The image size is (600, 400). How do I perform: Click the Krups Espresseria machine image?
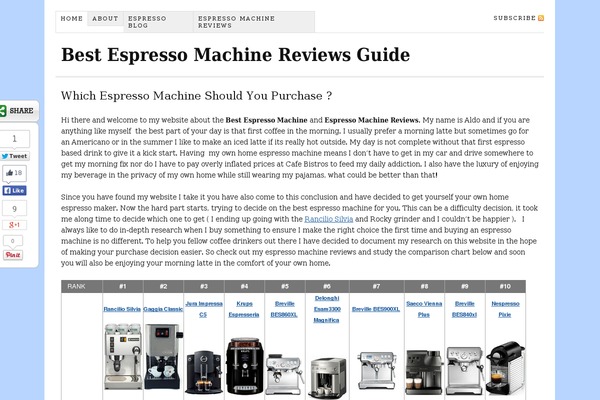pyautogui.click(x=245, y=366)
